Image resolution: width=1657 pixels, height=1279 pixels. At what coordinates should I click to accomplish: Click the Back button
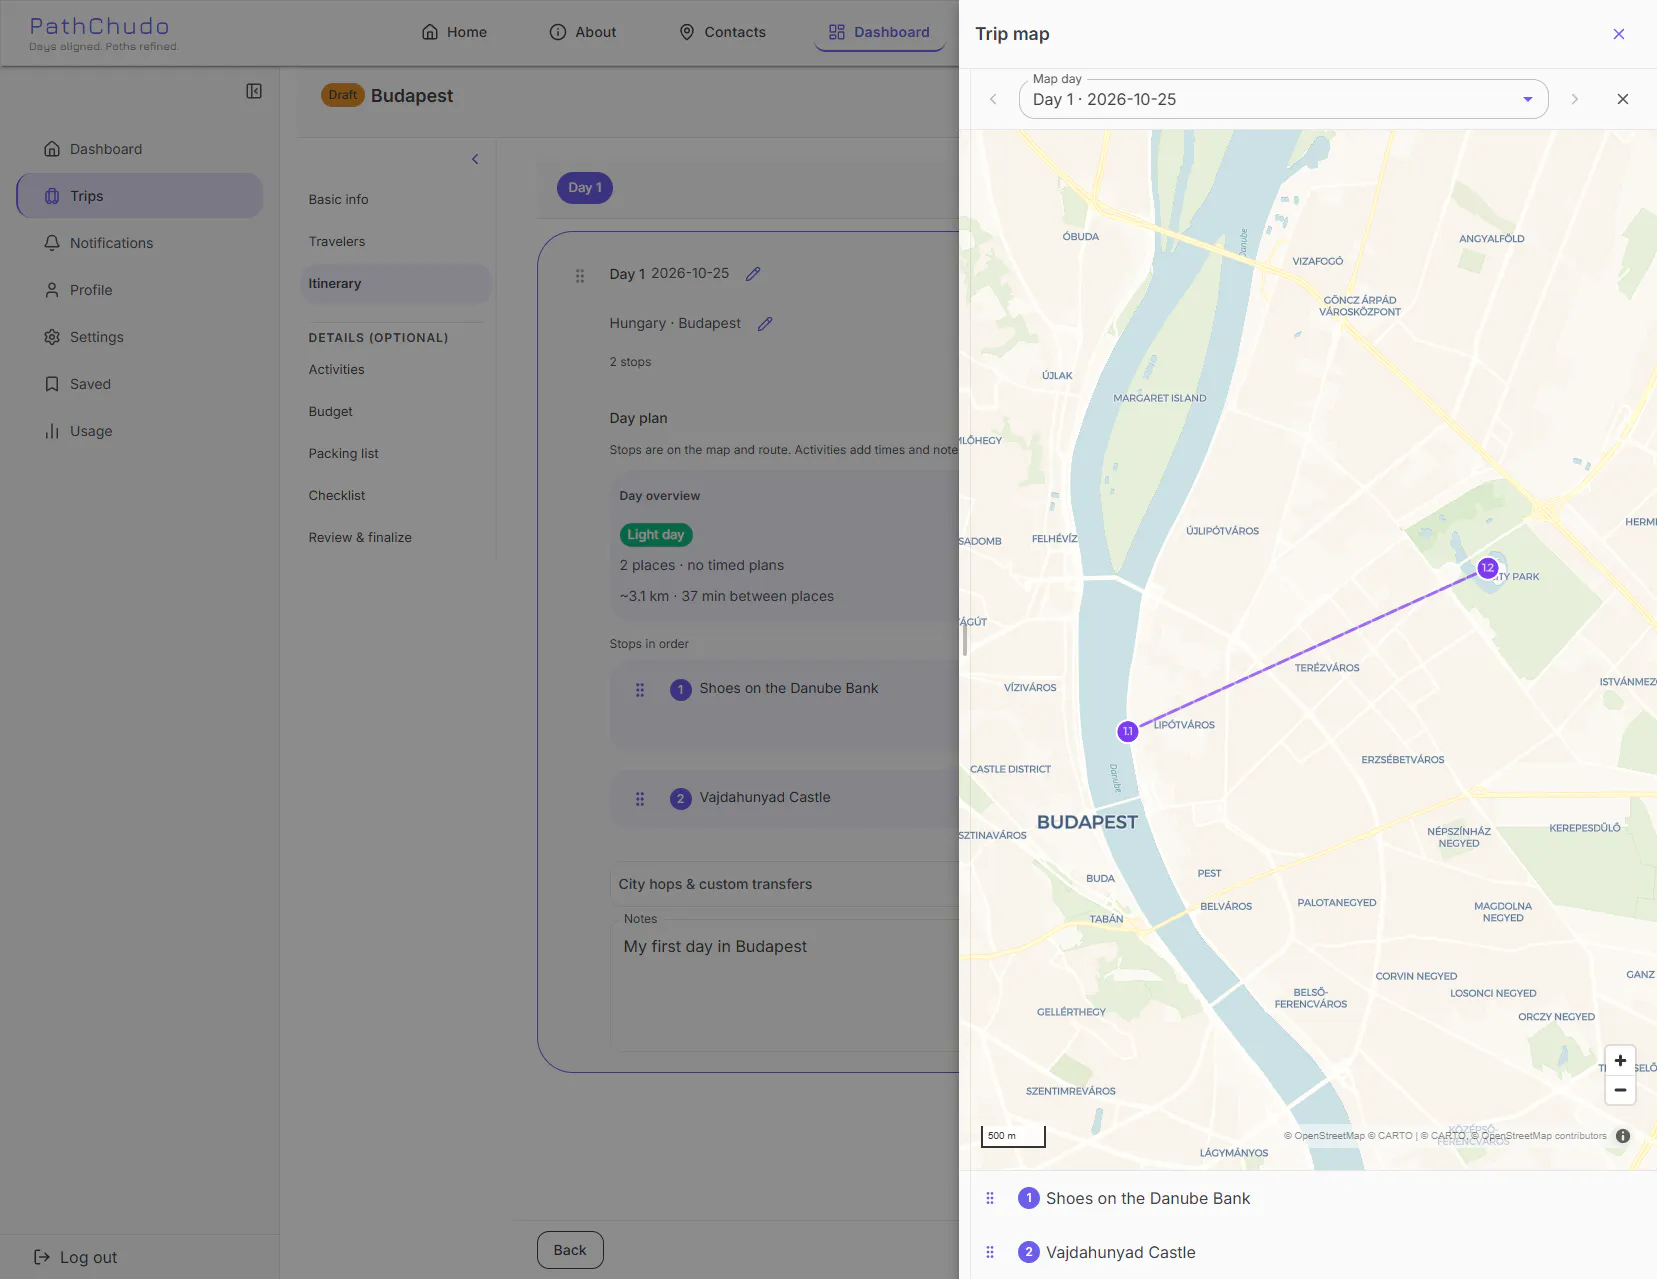pyautogui.click(x=570, y=1250)
